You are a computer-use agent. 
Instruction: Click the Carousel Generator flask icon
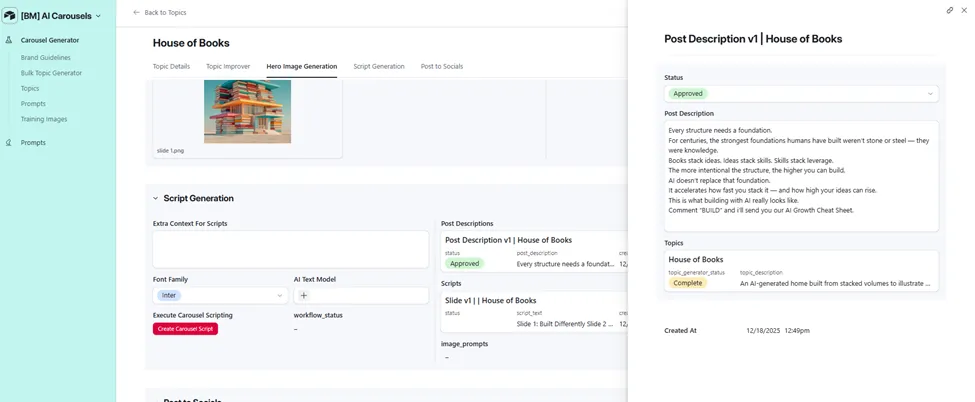click(x=9, y=40)
